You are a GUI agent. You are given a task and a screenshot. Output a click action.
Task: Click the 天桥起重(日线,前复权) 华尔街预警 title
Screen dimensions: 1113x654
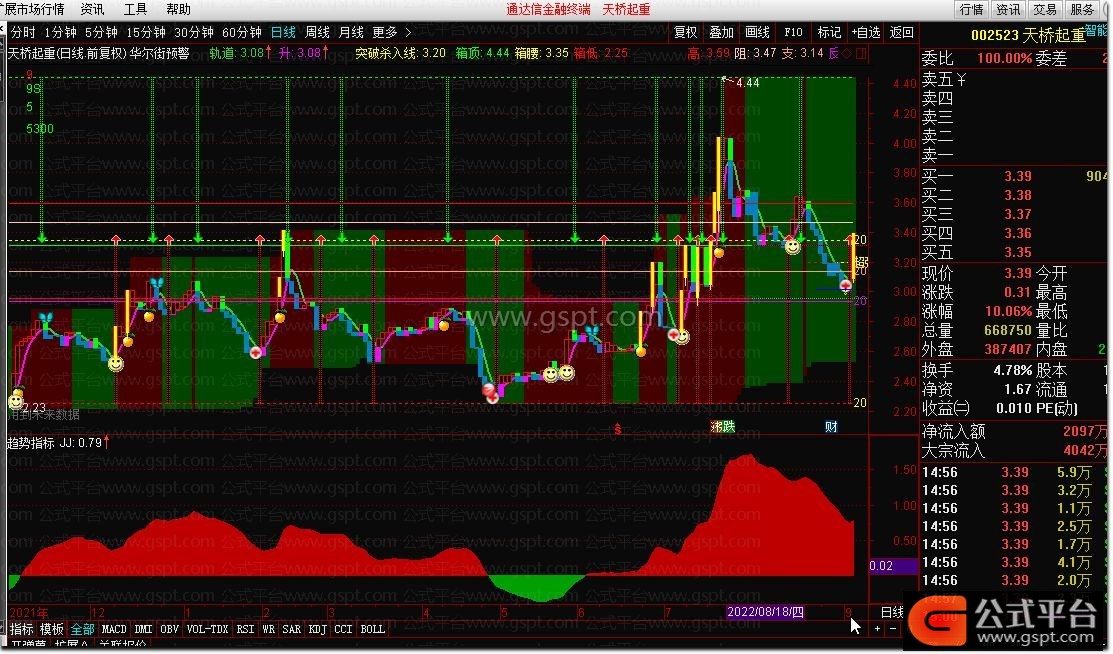coord(99,53)
